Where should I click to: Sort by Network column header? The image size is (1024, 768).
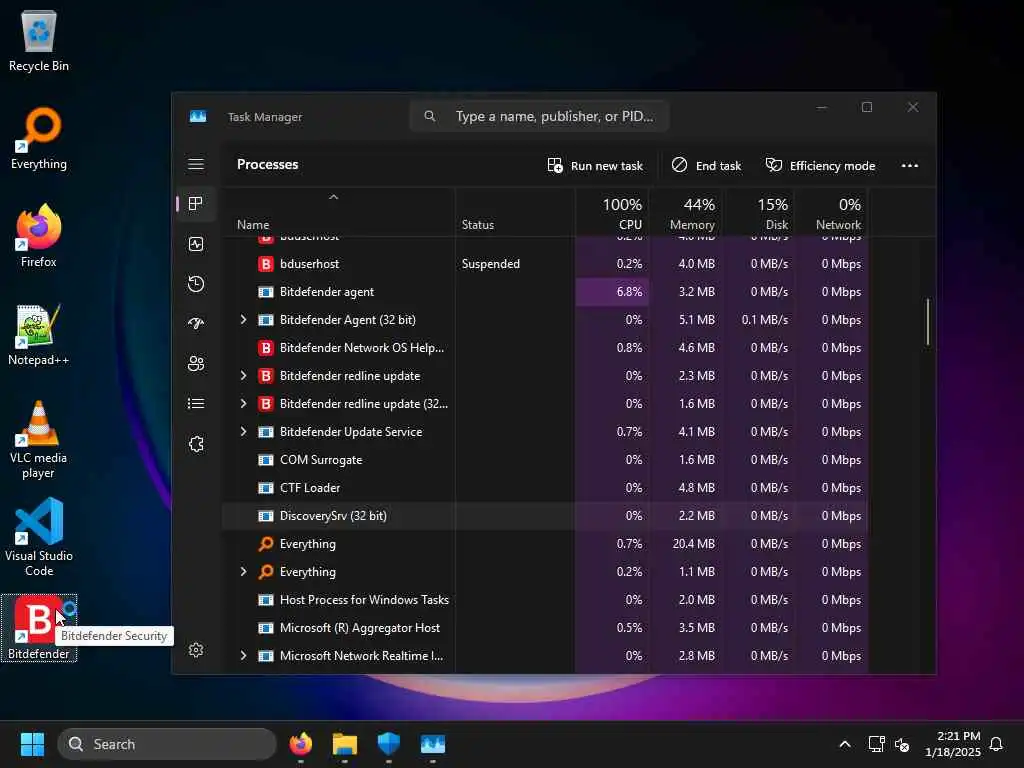(x=832, y=214)
